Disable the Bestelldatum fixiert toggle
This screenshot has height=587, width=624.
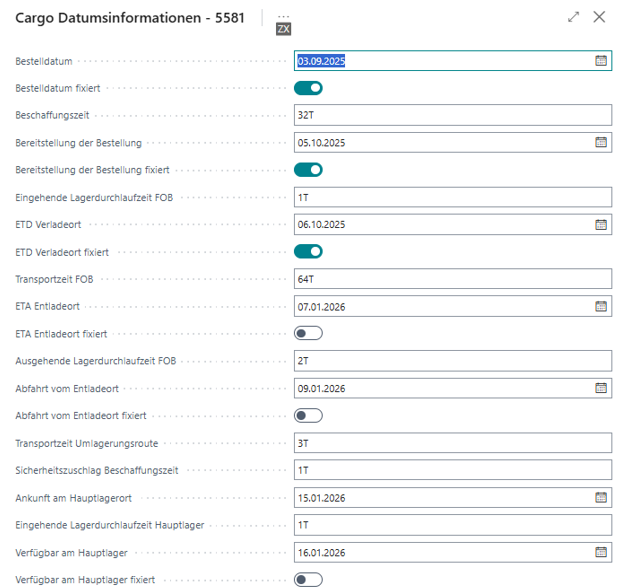tap(308, 88)
